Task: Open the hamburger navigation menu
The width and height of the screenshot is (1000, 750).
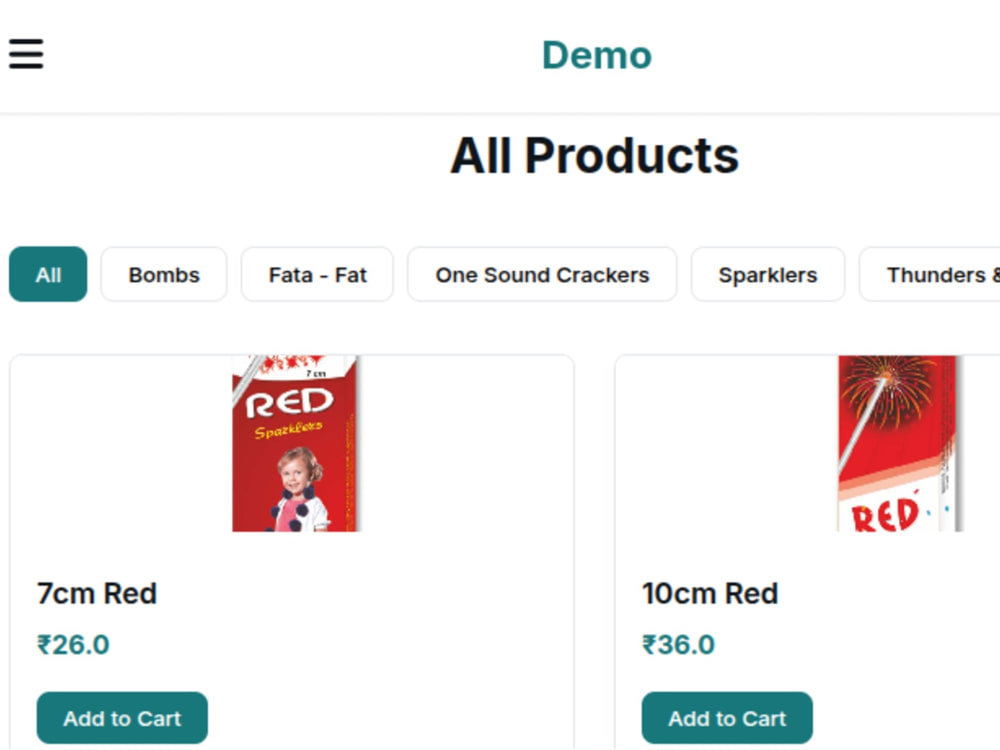Action: click(26, 54)
